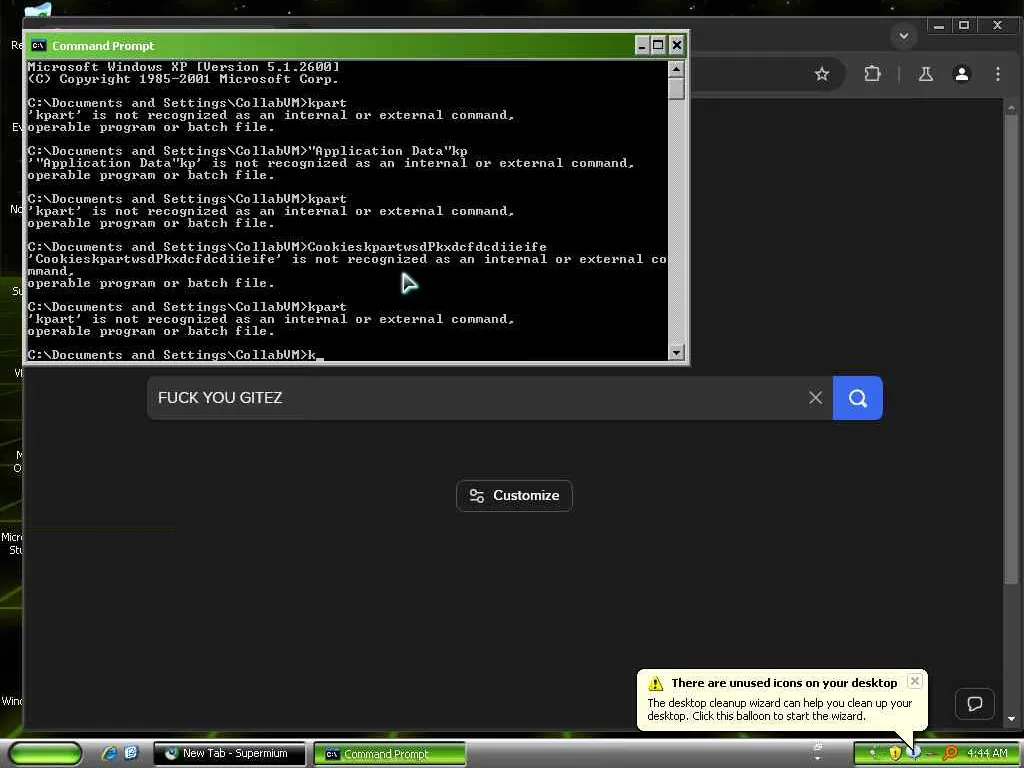The width and height of the screenshot is (1024, 768).
Task: Click the Customize button
Action: (514, 496)
